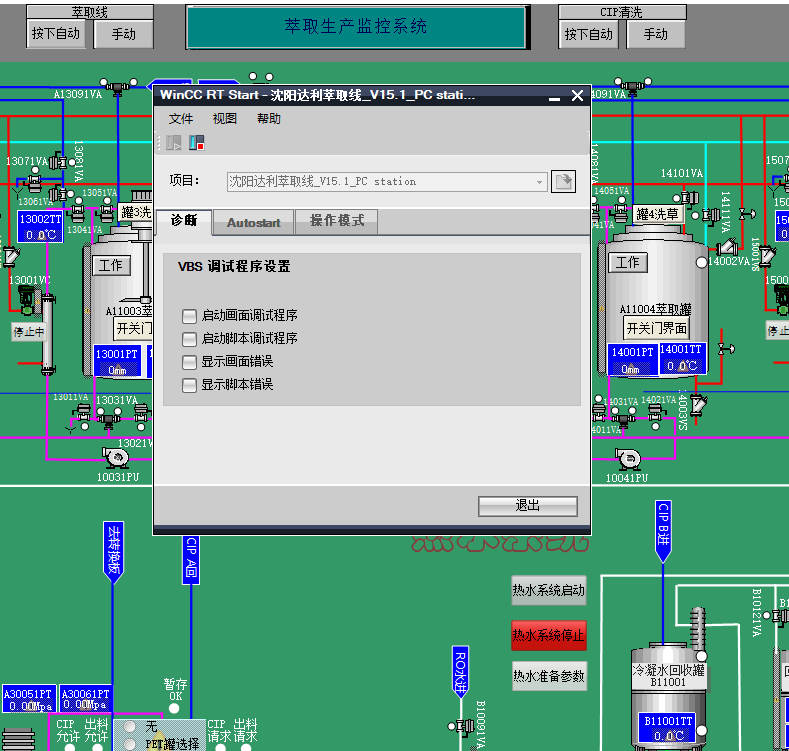Switch to the Autostart tab
This screenshot has height=751, width=789.
(254, 222)
